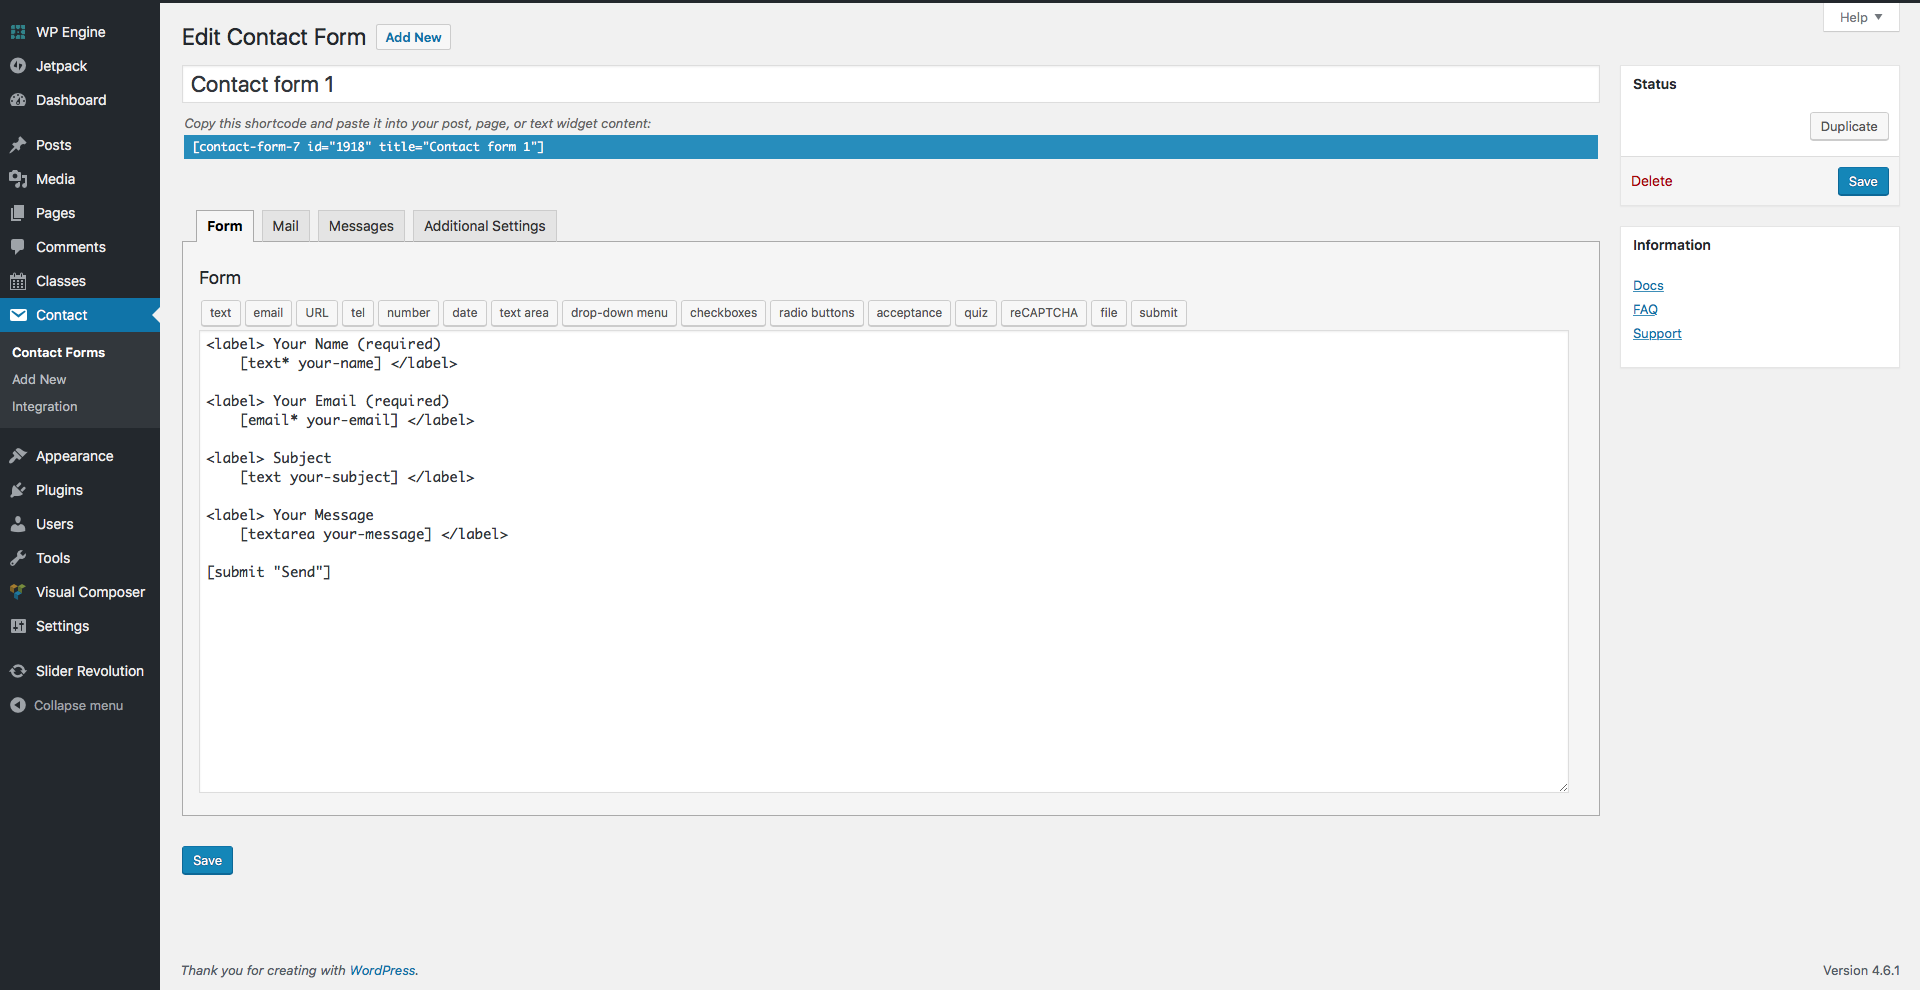
Task: Click the Tools wrench icon
Action: pyautogui.click(x=18, y=558)
